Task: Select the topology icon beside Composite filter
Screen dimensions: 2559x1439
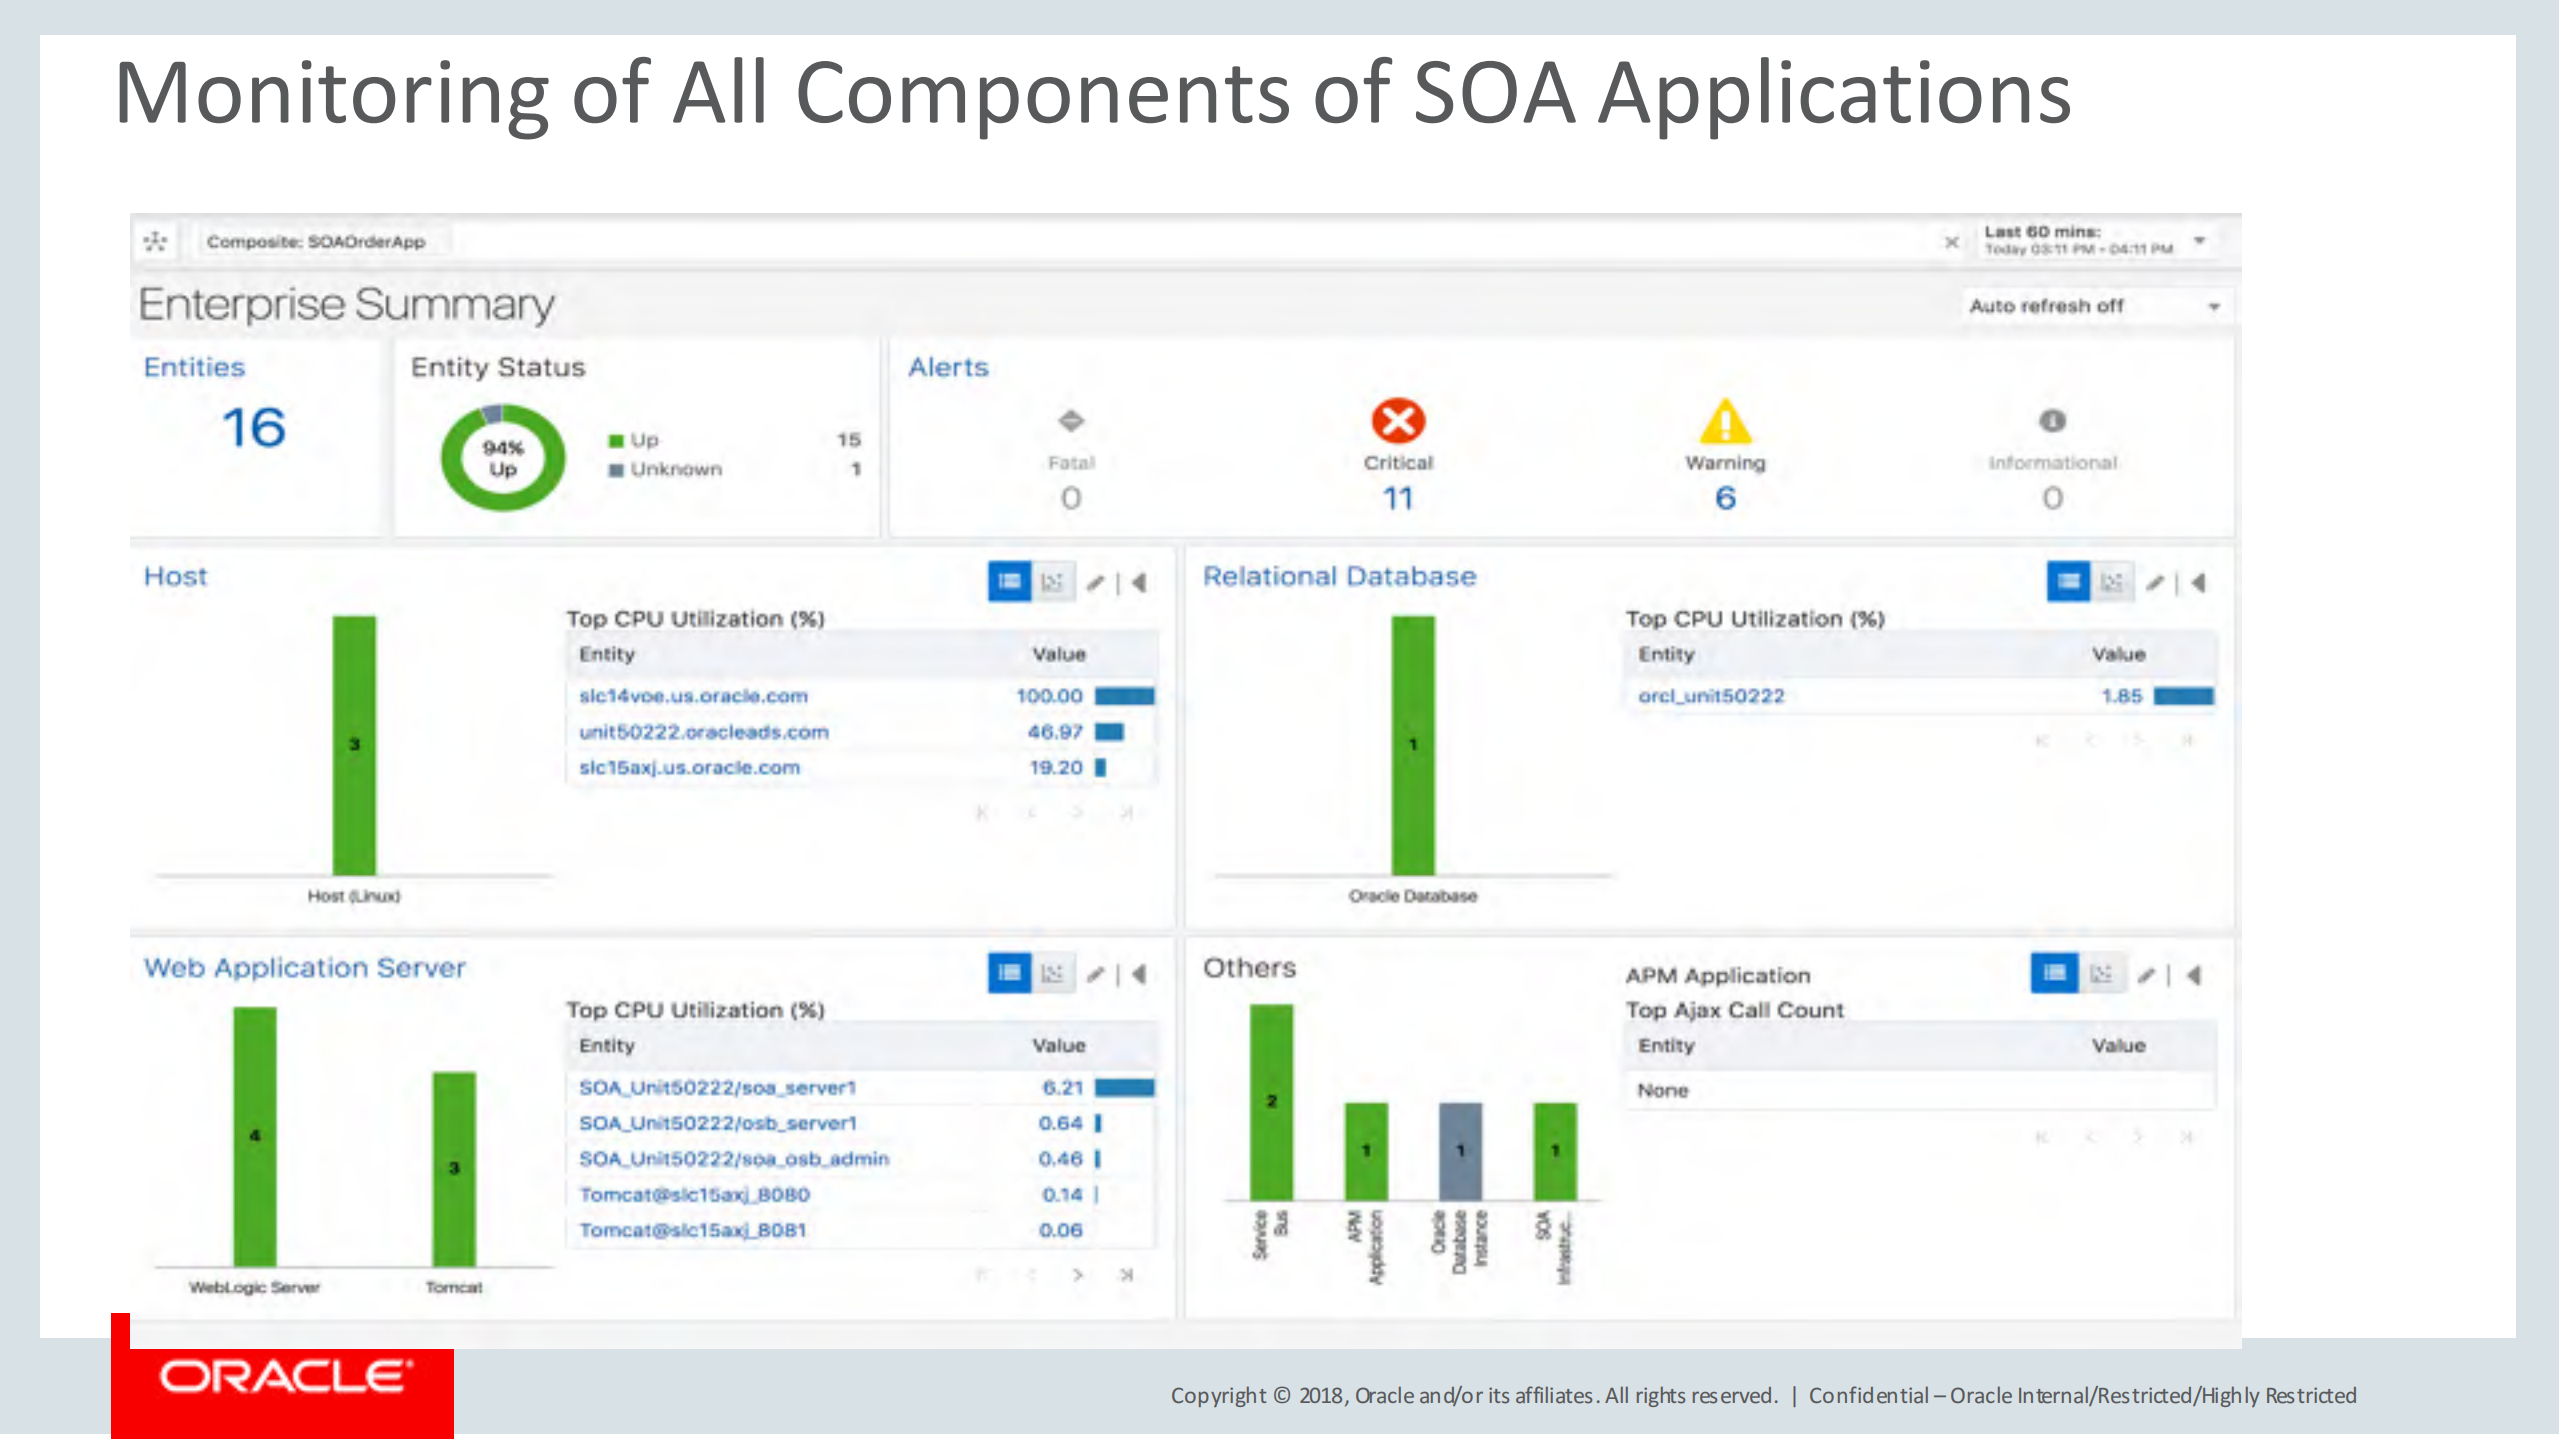Action: click(x=155, y=240)
